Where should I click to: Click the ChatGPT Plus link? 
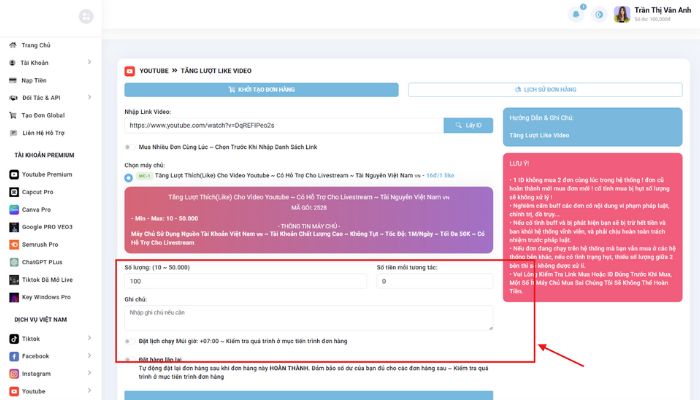coord(42,262)
